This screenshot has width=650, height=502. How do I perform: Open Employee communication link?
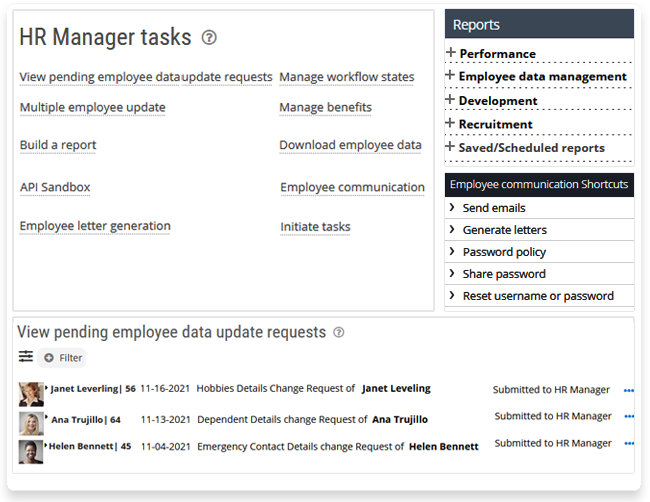[352, 187]
